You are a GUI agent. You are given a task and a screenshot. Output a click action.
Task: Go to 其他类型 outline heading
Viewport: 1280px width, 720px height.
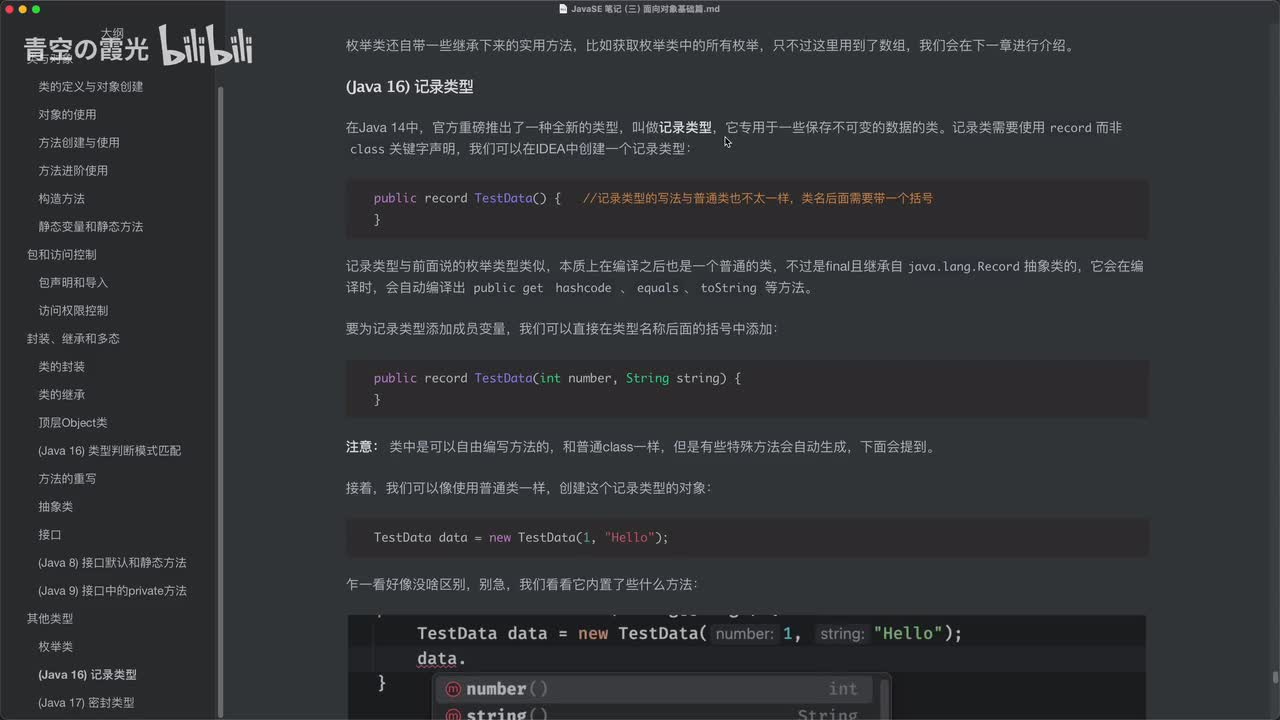50,619
